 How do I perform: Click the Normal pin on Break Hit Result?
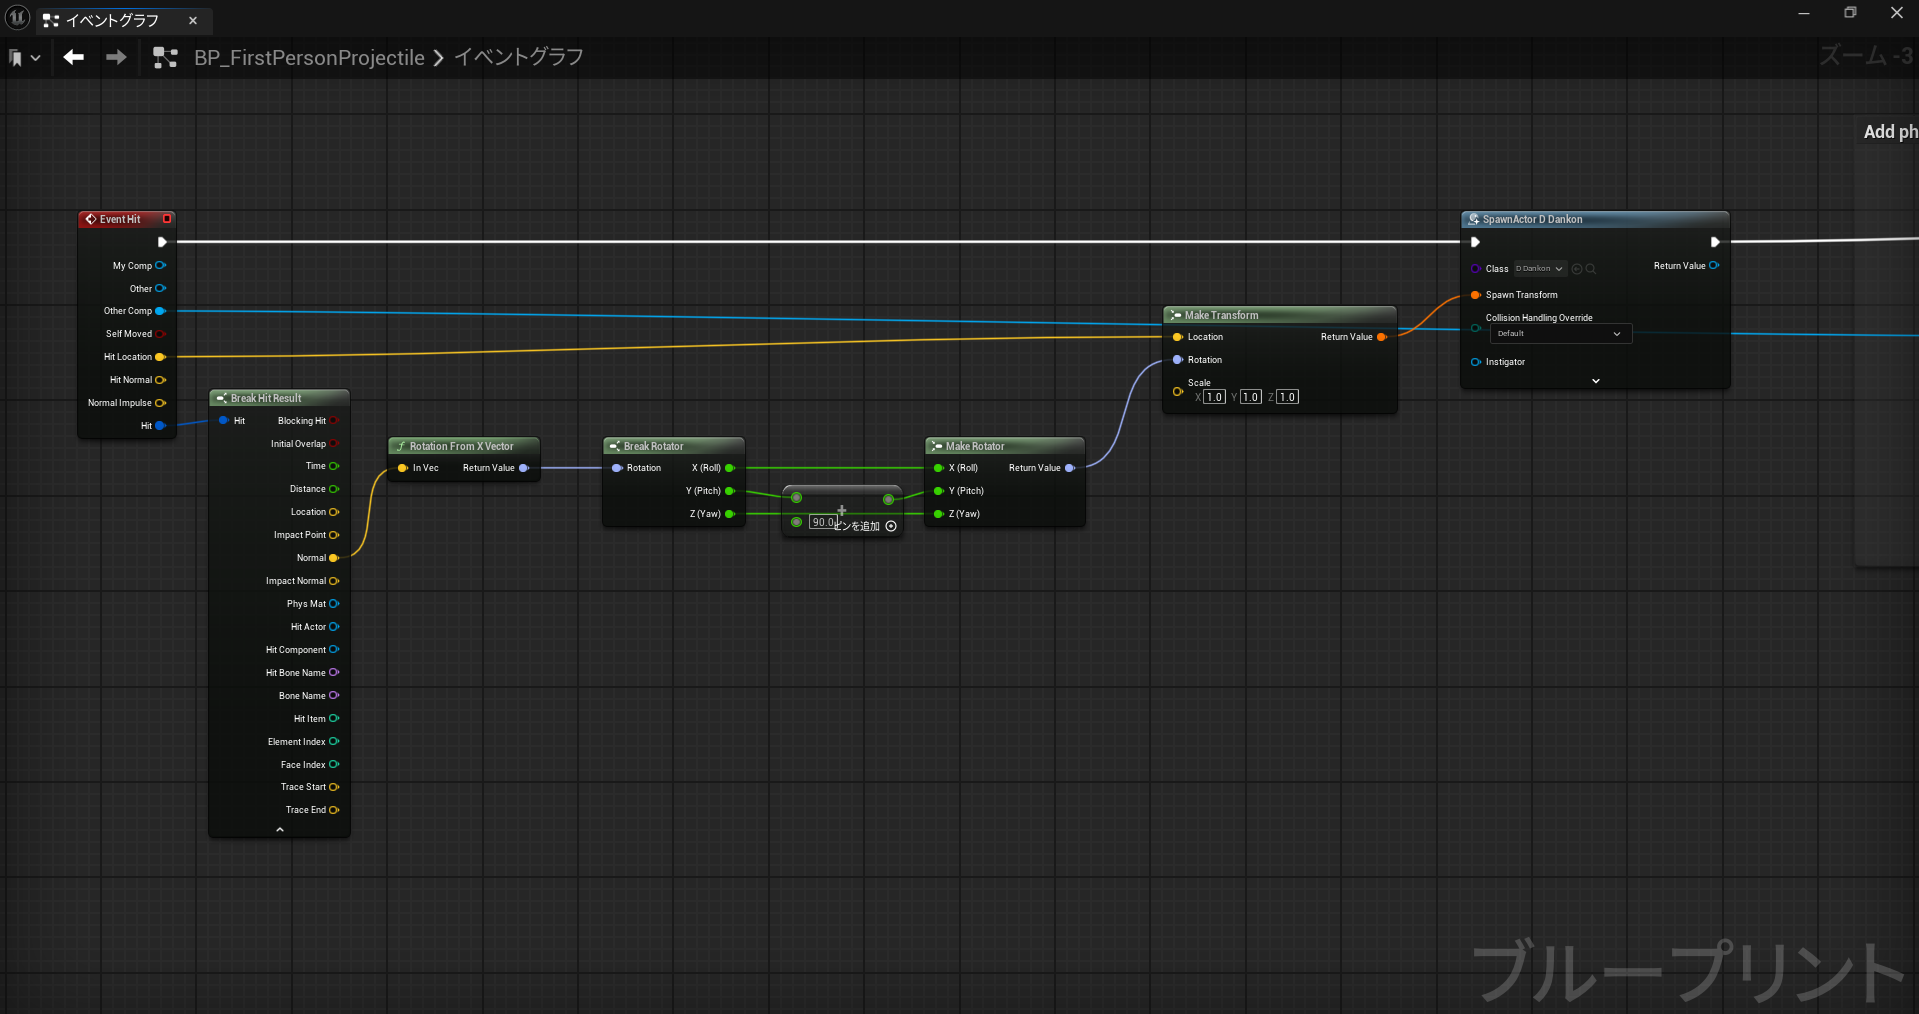[x=334, y=558]
